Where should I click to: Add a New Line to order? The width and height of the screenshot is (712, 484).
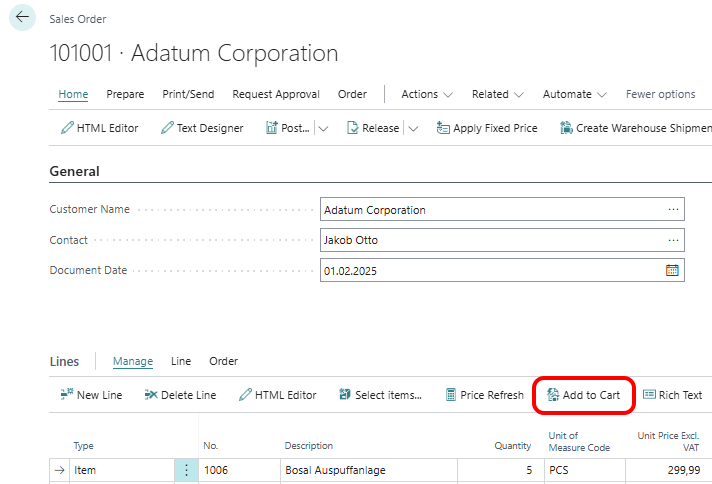pos(91,395)
